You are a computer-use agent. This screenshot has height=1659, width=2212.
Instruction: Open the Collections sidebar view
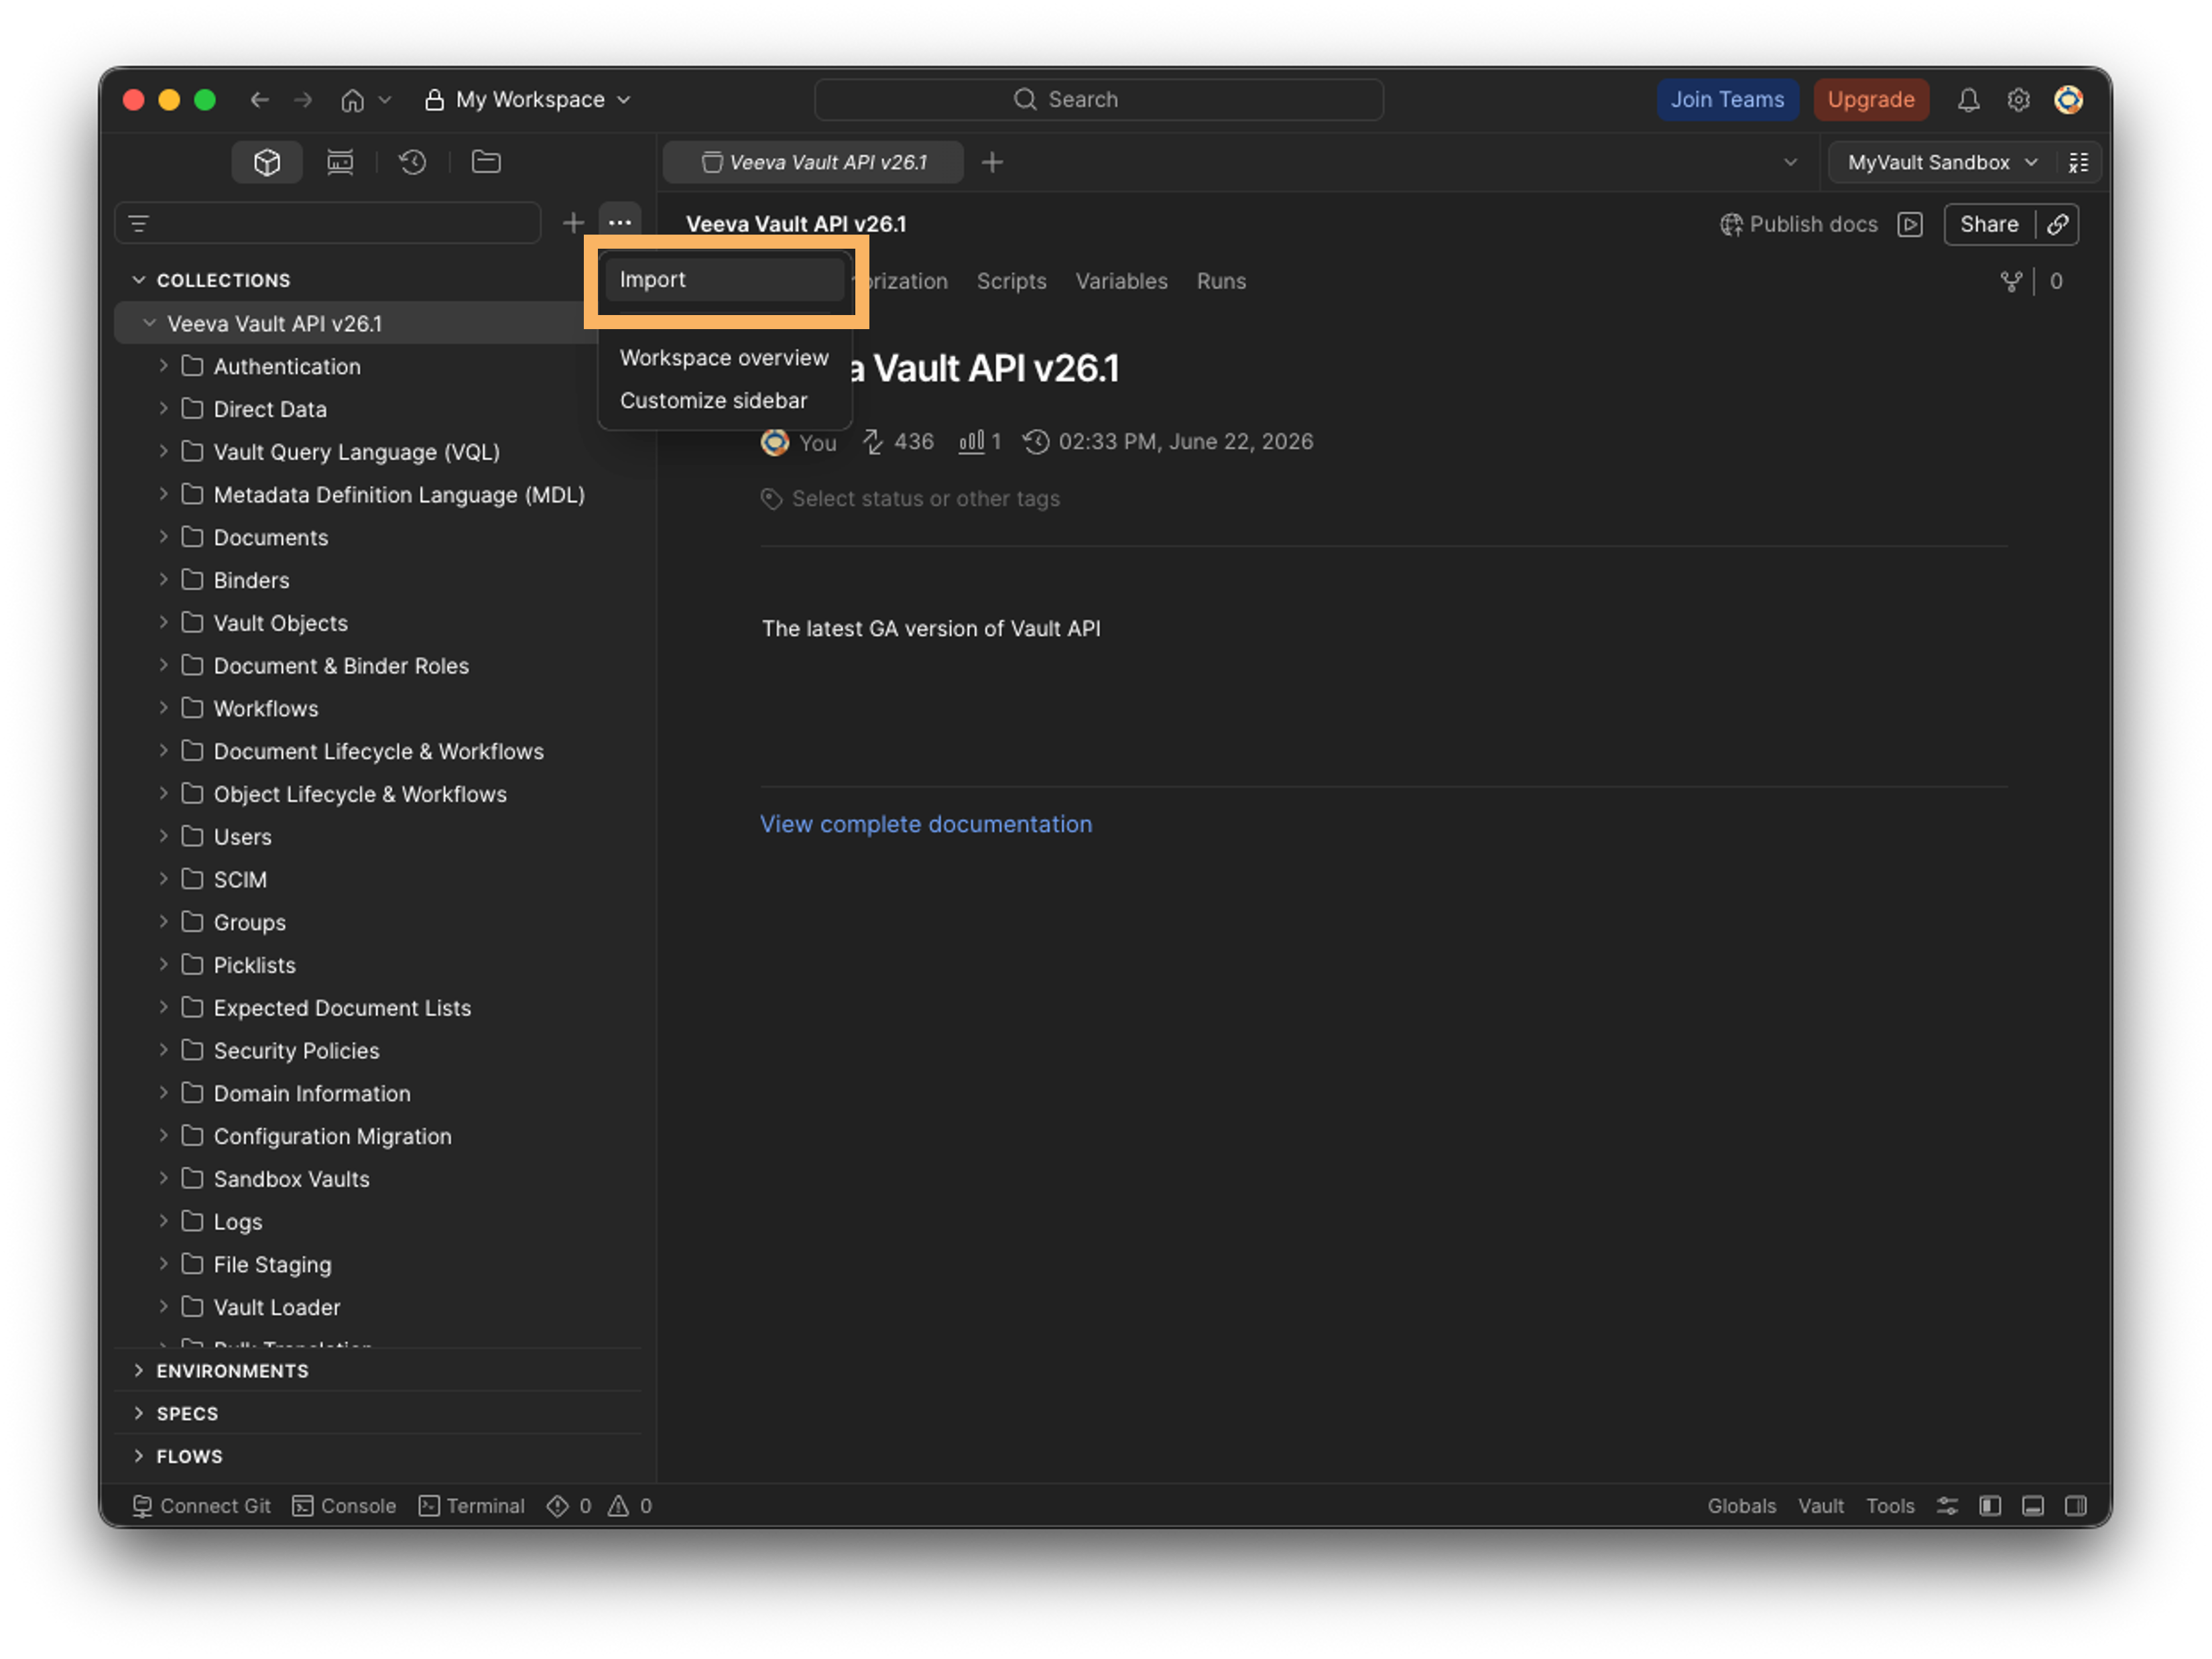(266, 162)
